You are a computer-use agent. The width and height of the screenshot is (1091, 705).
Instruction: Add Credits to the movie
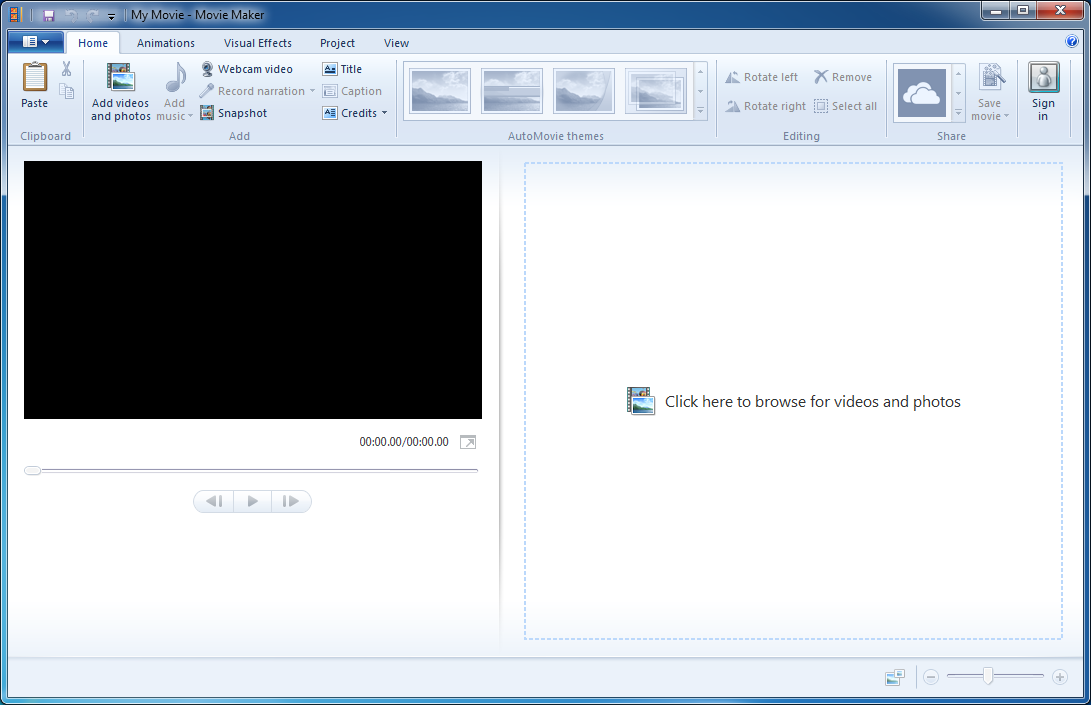(x=350, y=113)
